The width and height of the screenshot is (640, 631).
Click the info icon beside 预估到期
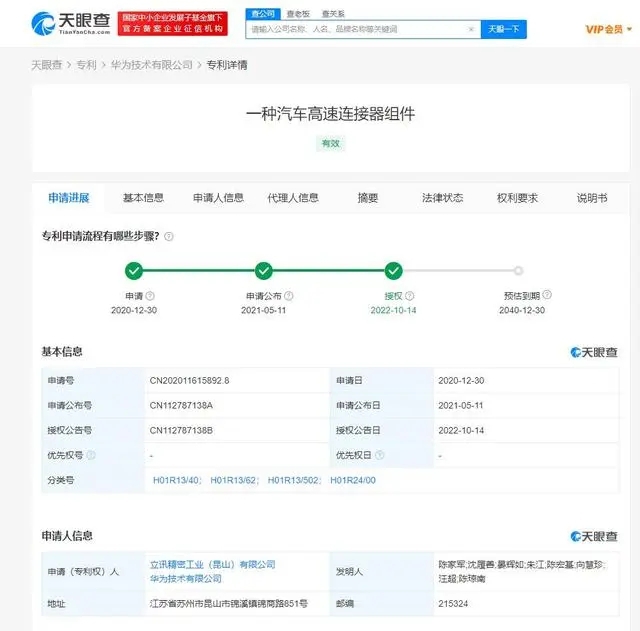point(547,296)
